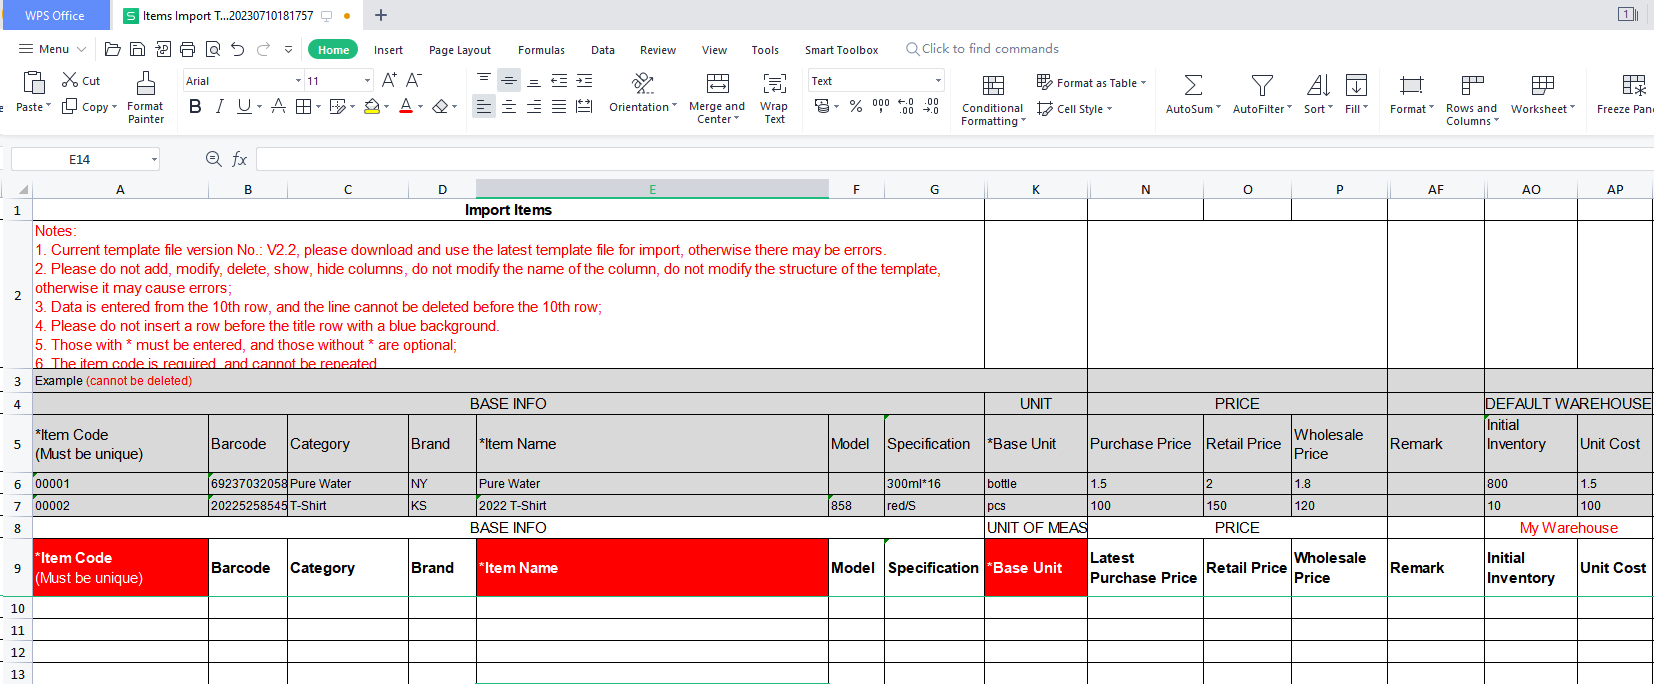Toggle Italic formatting
Screen dimensions: 1654x684
pos(219,106)
